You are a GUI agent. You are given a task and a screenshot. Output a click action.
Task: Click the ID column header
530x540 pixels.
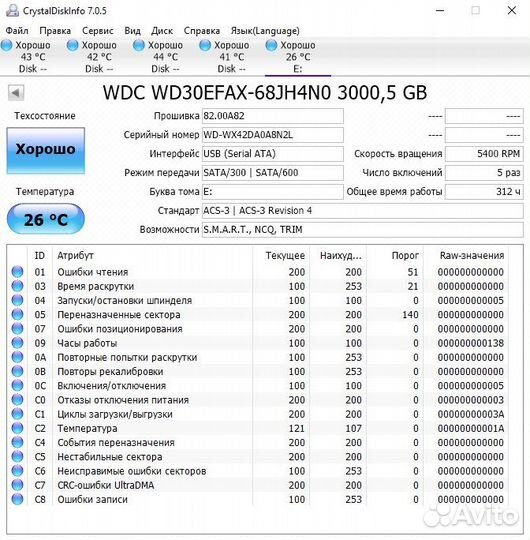40,256
